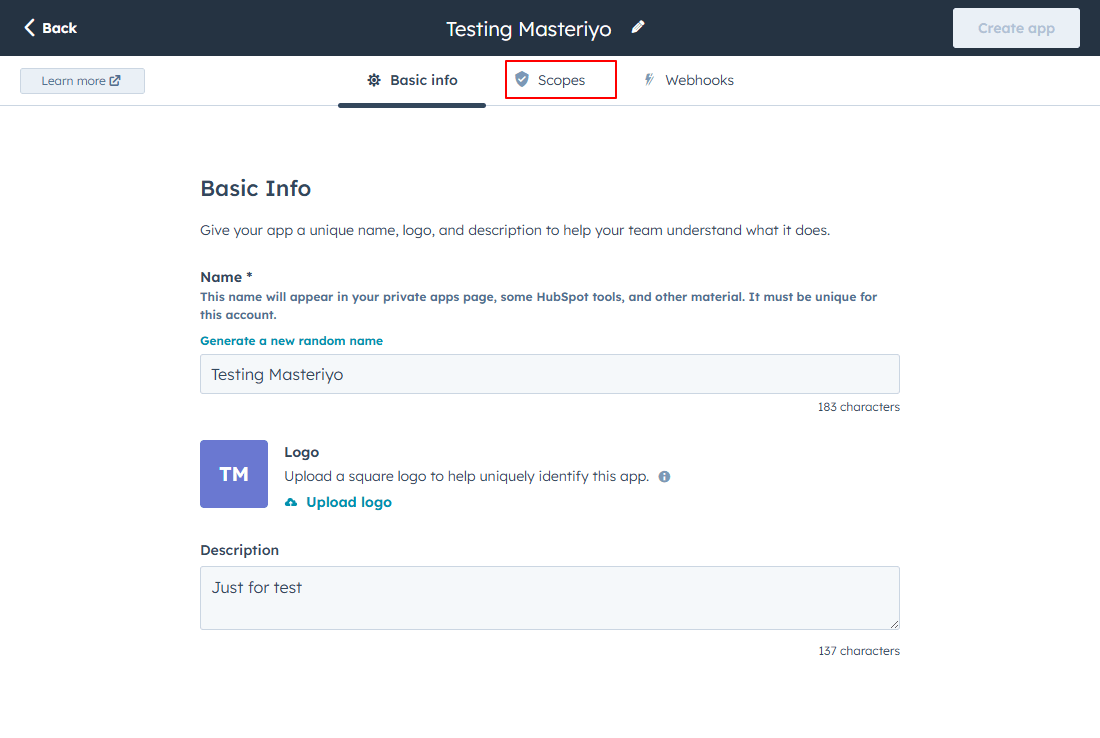Select the Basic info tab

click(x=412, y=80)
